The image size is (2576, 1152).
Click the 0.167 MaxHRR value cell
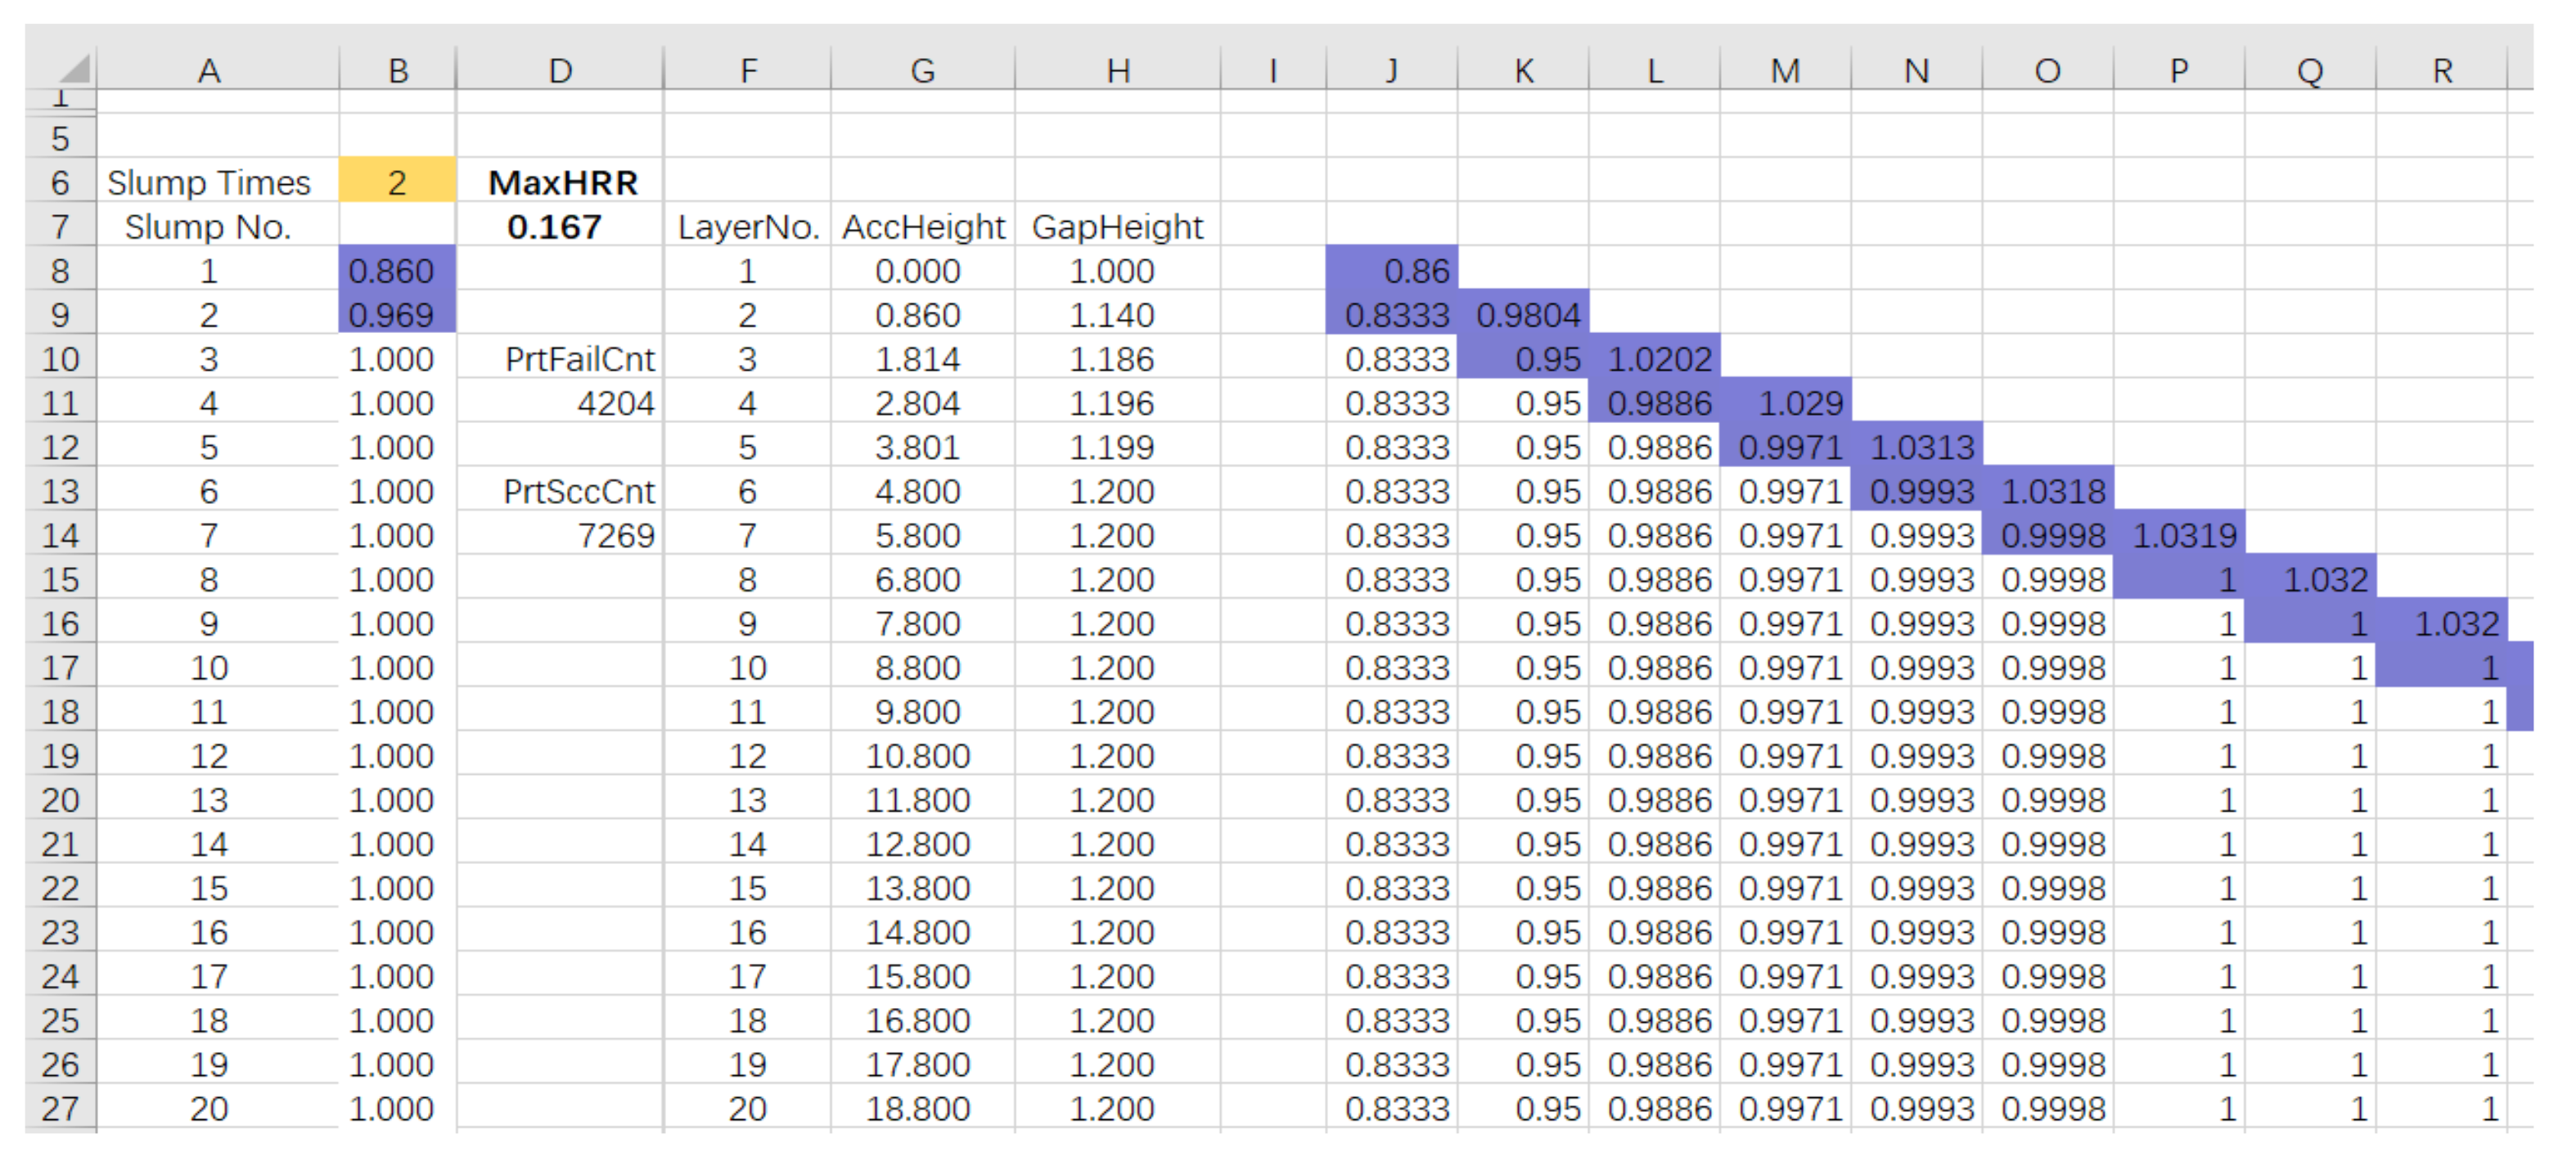pyautogui.click(x=555, y=227)
